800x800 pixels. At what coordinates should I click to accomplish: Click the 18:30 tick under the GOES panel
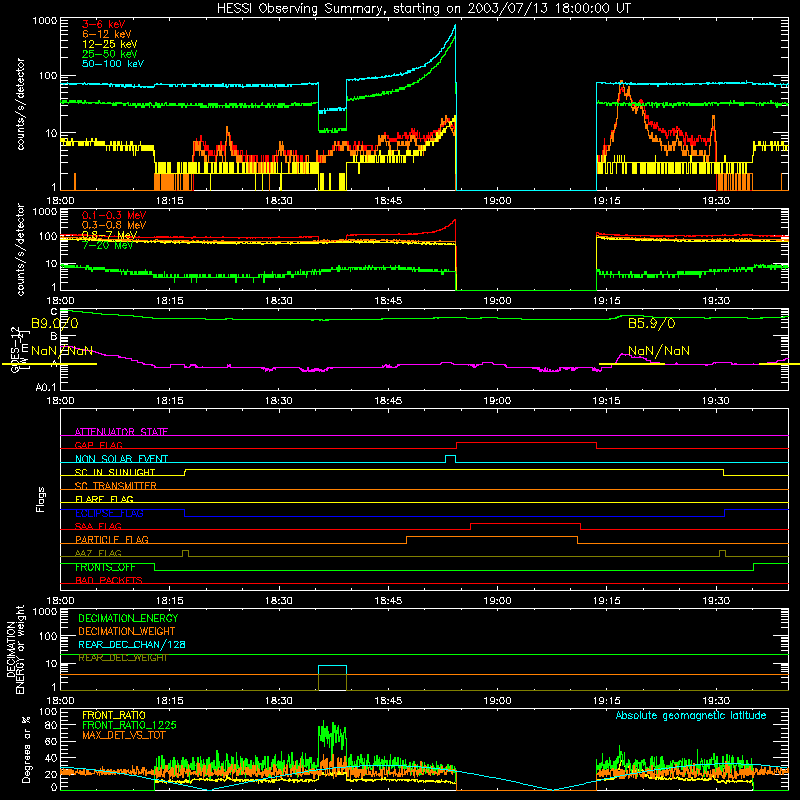pyautogui.click(x=279, y=401)
